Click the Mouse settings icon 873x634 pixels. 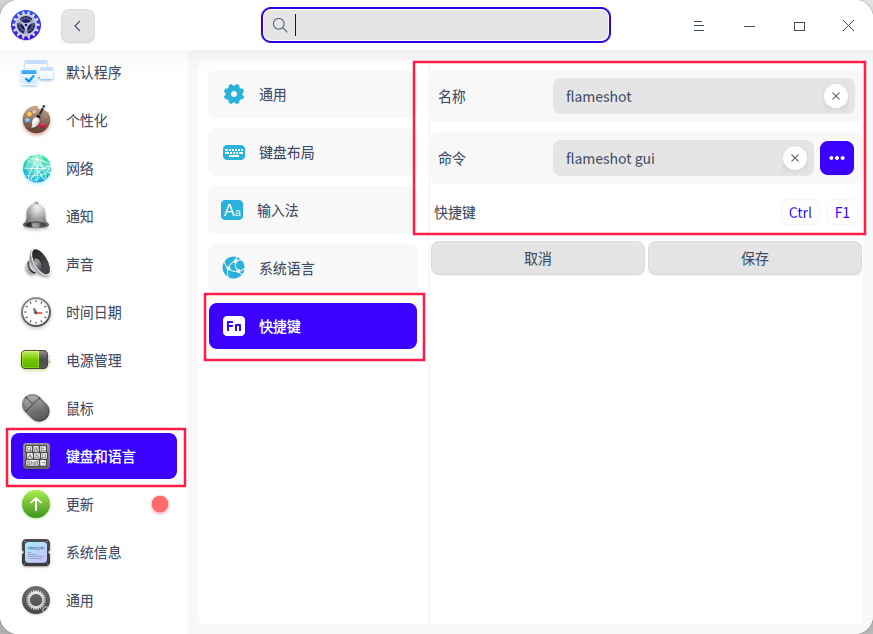point(36,408)
